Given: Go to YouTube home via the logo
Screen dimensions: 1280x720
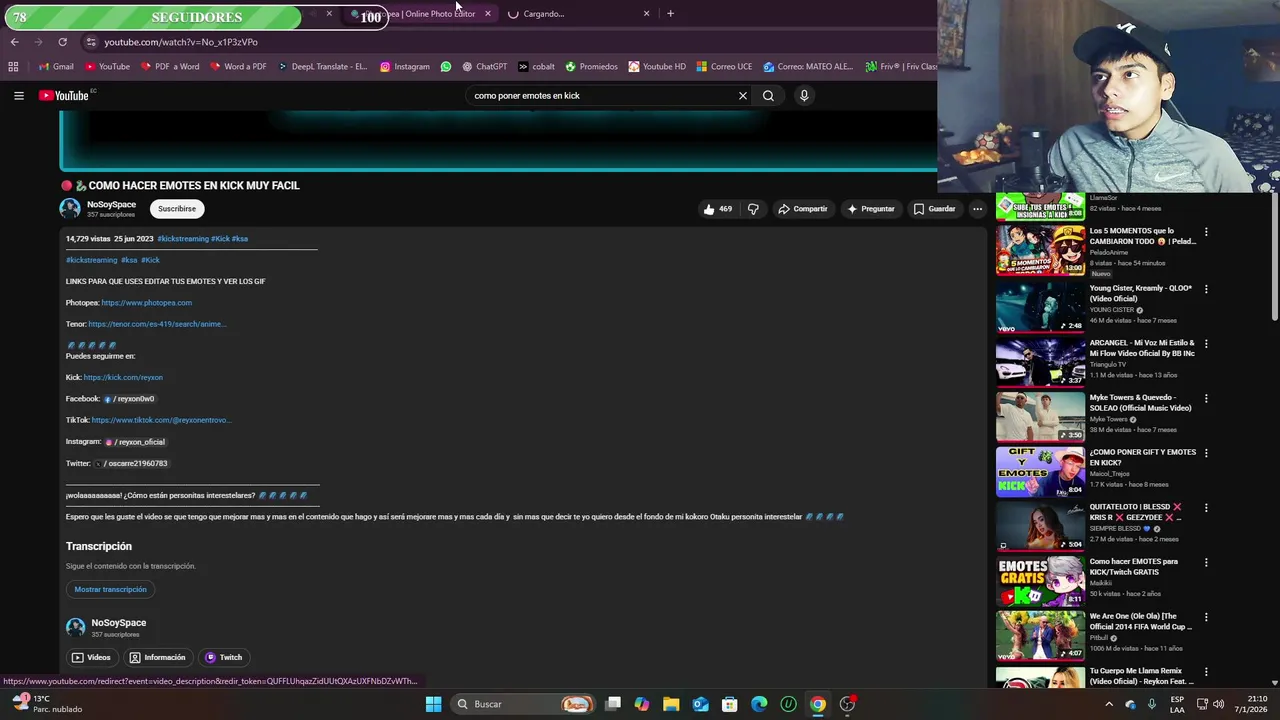Looking at the screenshot, I should [x=64, y=96].
